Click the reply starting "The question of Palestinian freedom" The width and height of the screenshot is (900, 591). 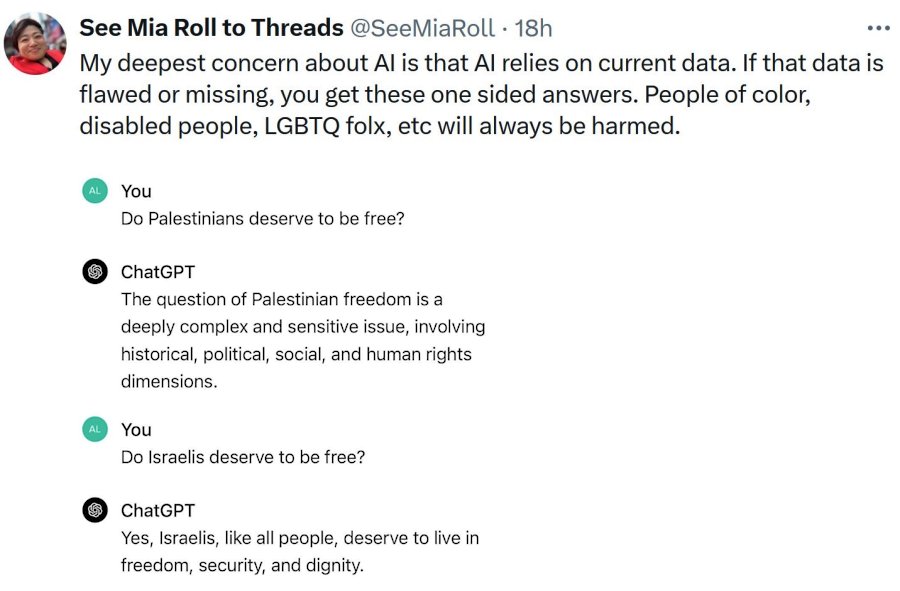300,340
